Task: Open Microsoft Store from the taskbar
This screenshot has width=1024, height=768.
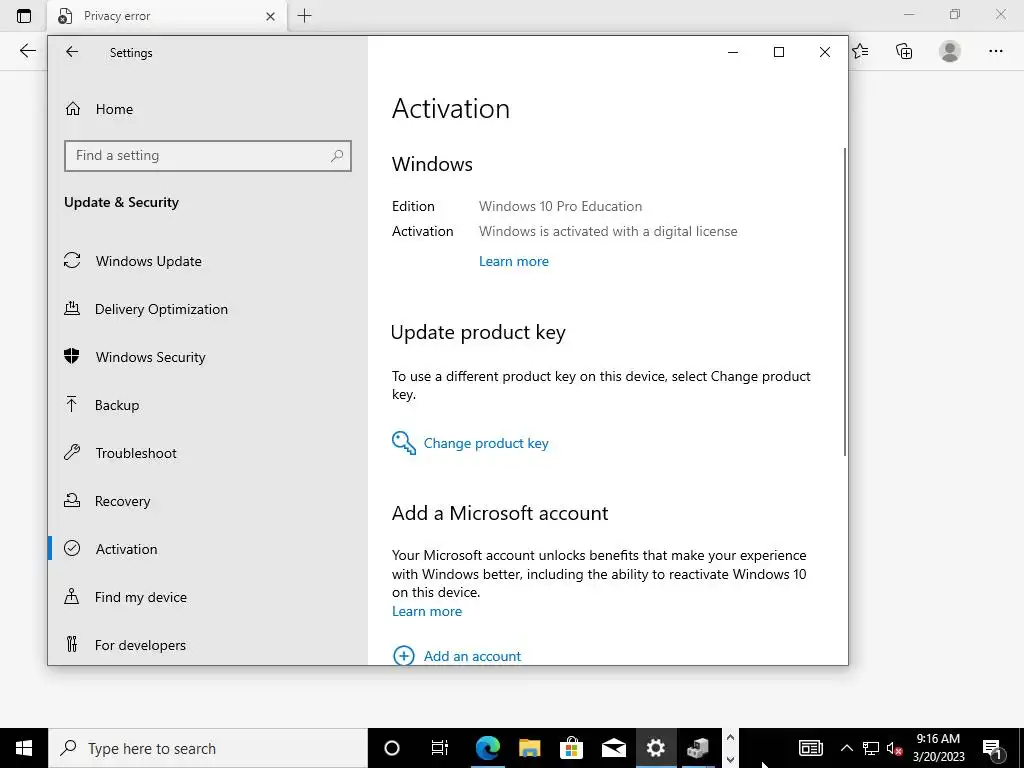Action: (x=571, y=748)
